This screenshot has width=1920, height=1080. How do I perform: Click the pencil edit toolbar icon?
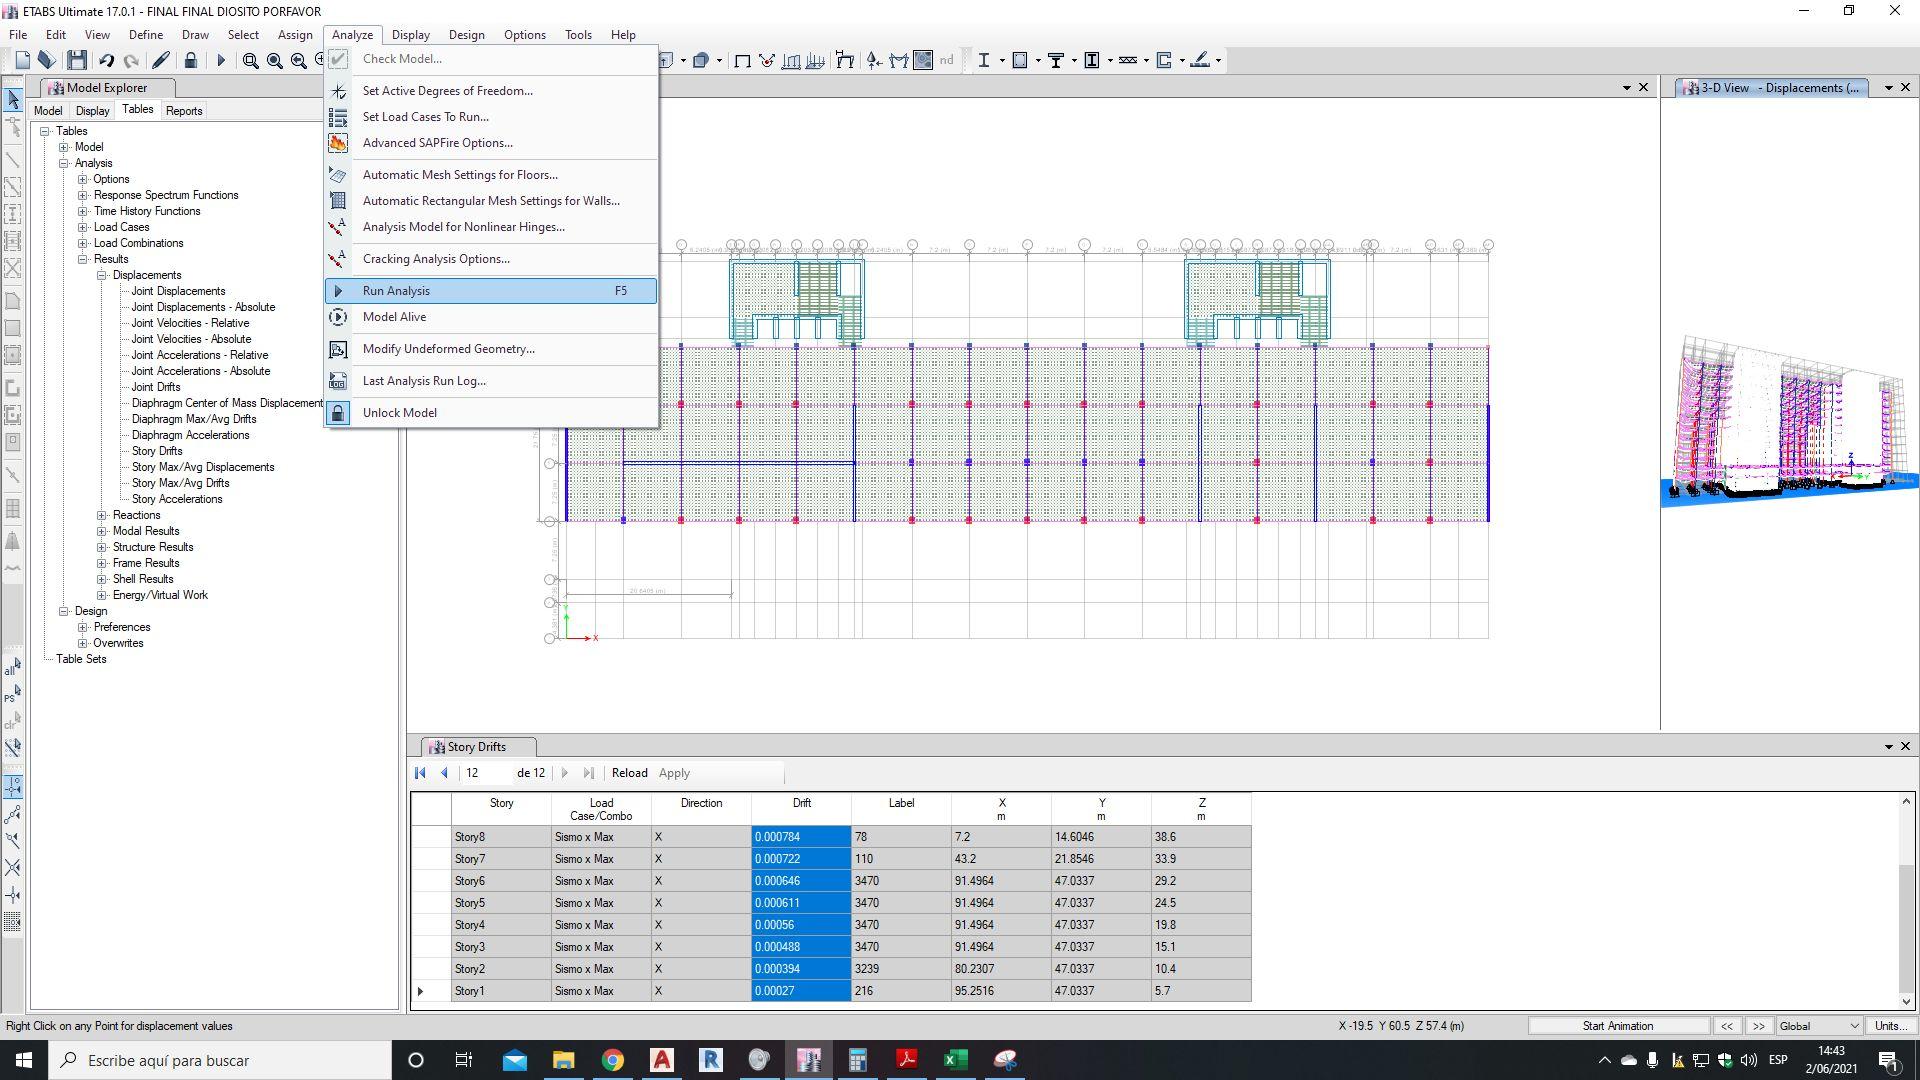[161, 60]
